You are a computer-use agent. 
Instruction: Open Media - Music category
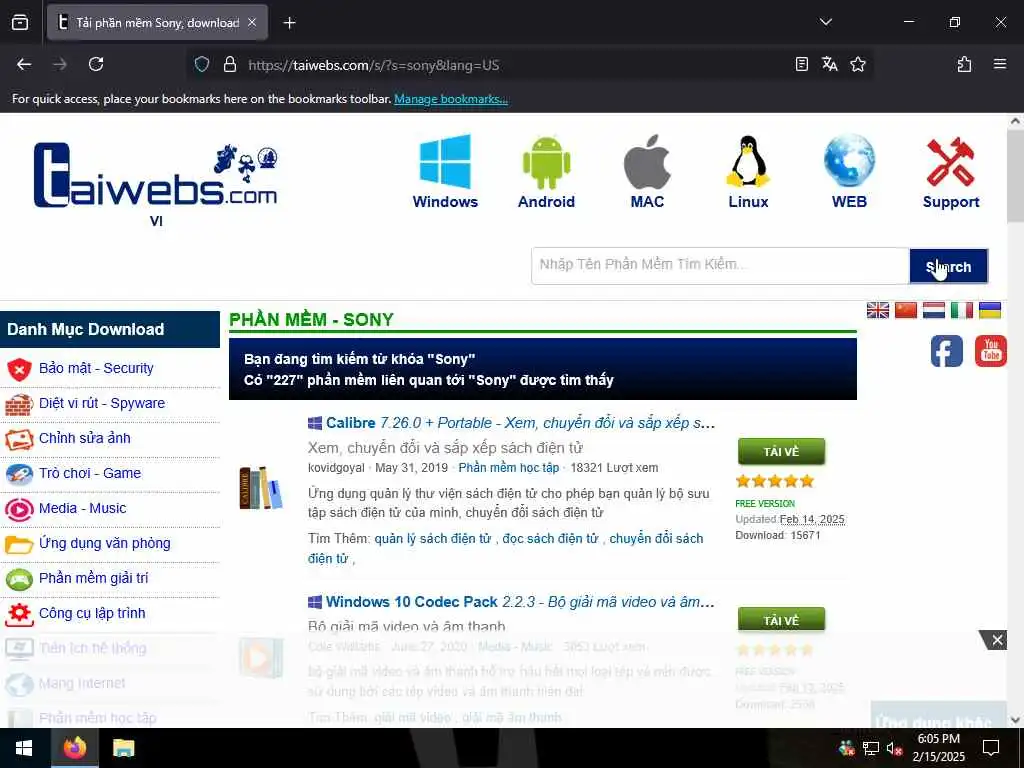(x=82, y=508)
